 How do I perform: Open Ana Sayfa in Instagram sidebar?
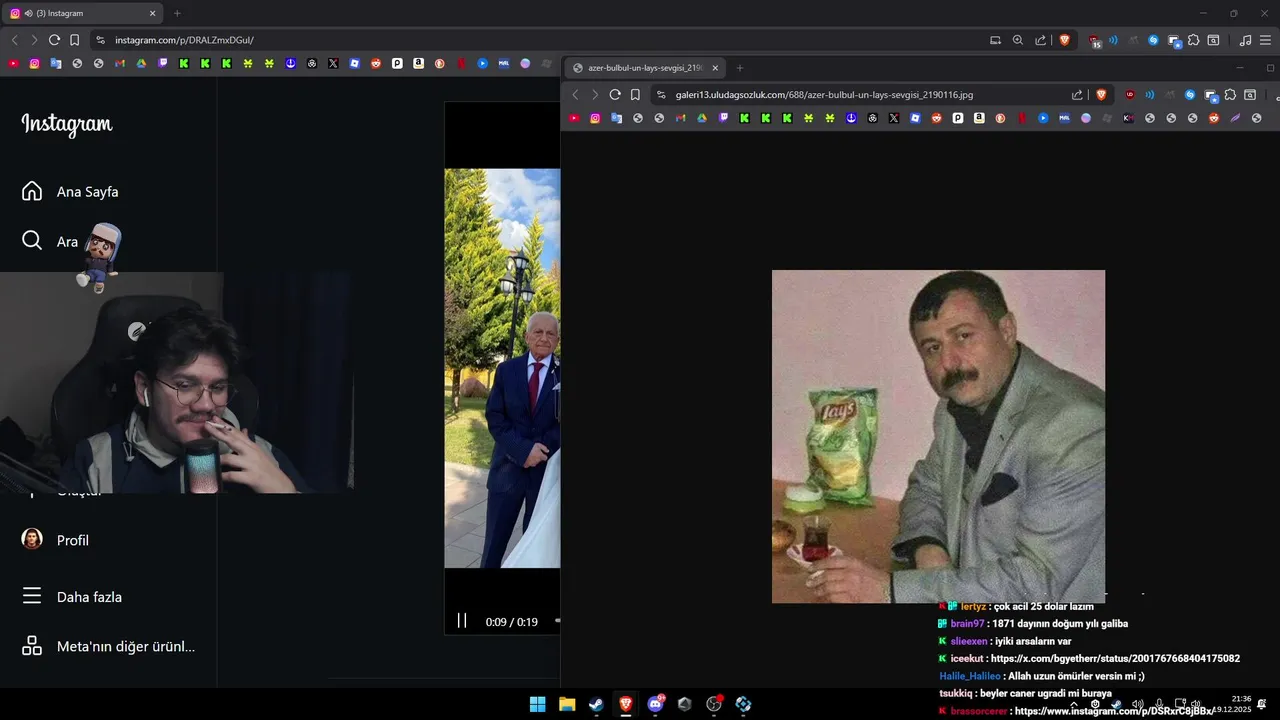(70, 191)
